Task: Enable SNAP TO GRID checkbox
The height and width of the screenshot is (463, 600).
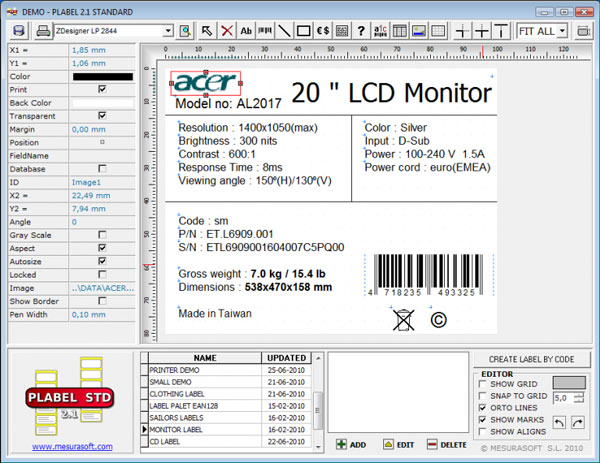Action: pos(484,396)
